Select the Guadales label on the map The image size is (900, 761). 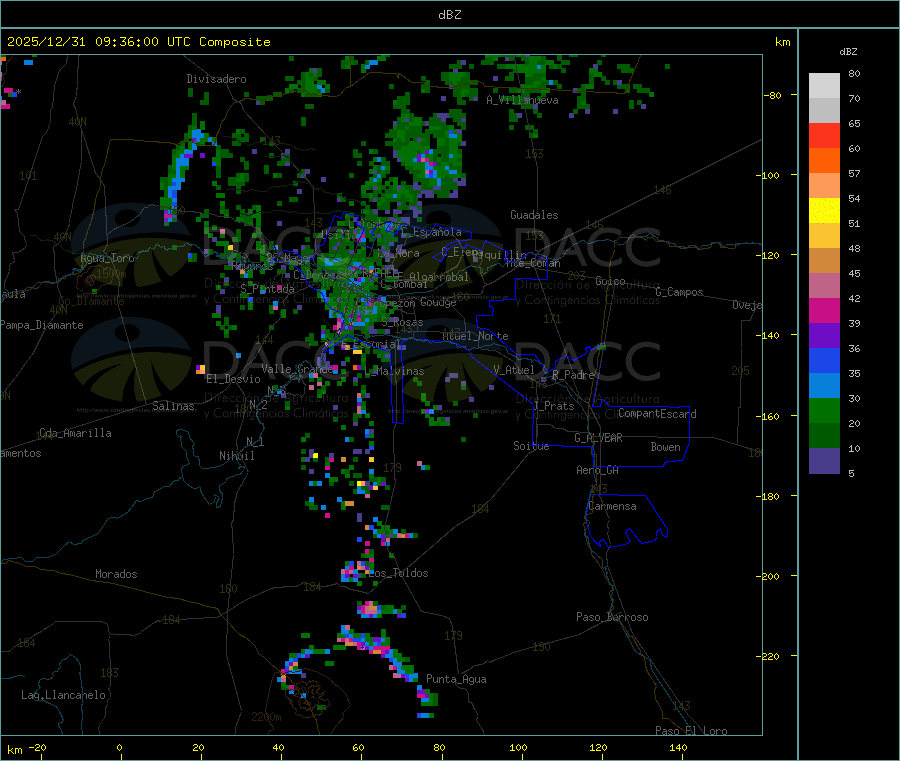click(x=534, y=215)
